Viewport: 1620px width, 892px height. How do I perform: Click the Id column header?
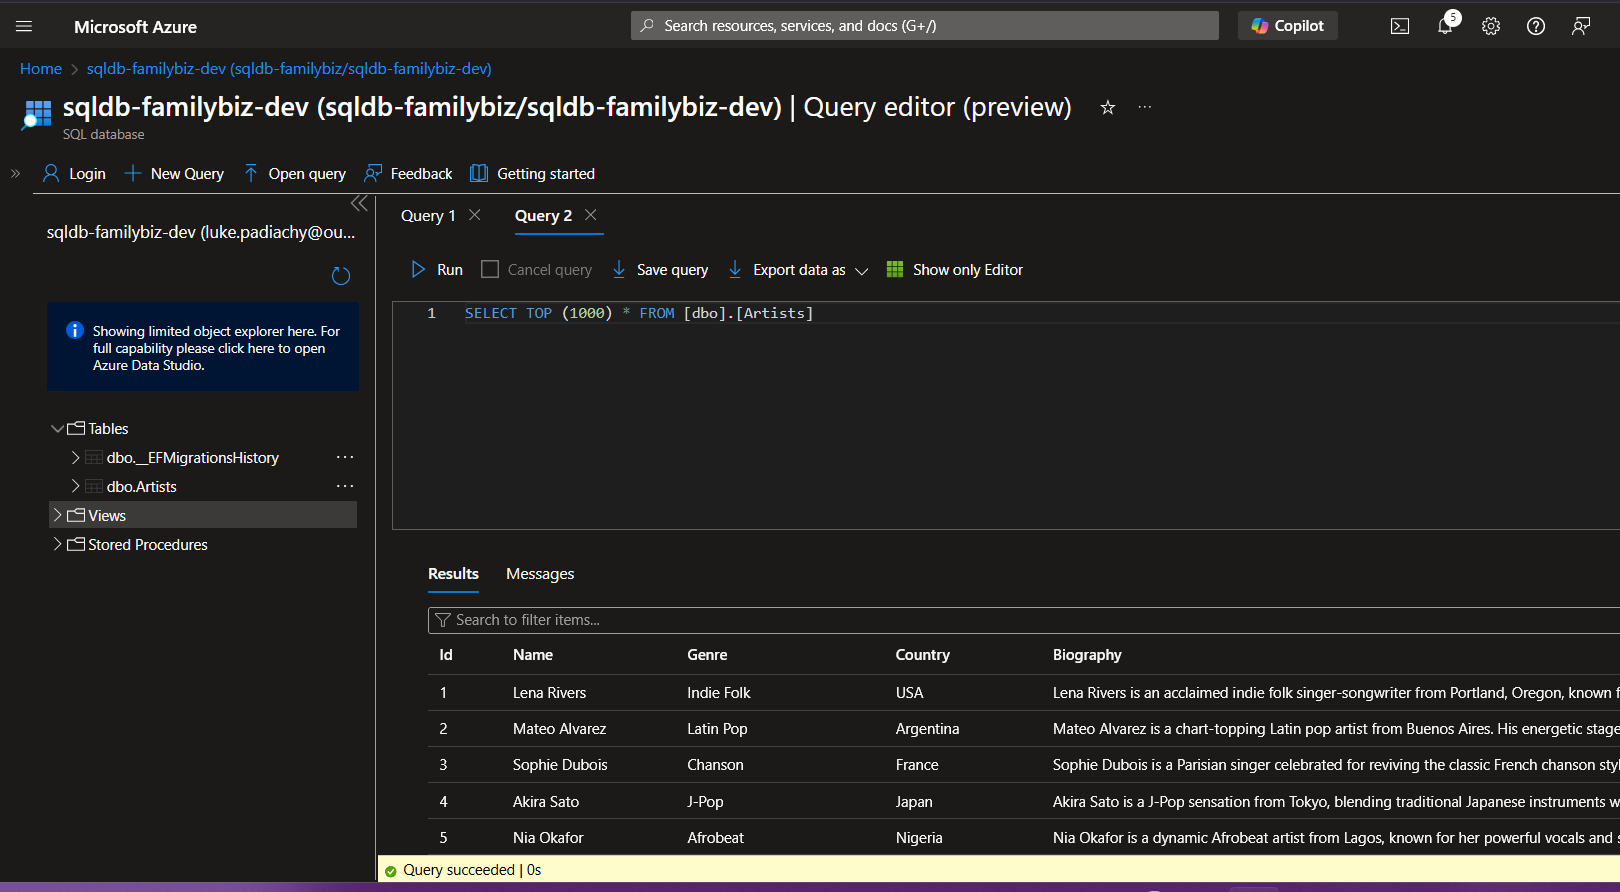coord(446,655)
